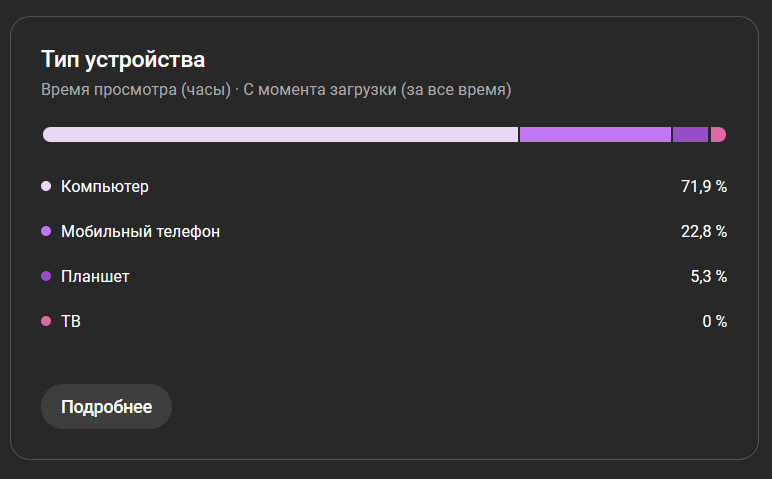Image resolution: width=772 pixels, height=479 pixels.
Task: Click the Подробнее button
Action: coord(106,407)
